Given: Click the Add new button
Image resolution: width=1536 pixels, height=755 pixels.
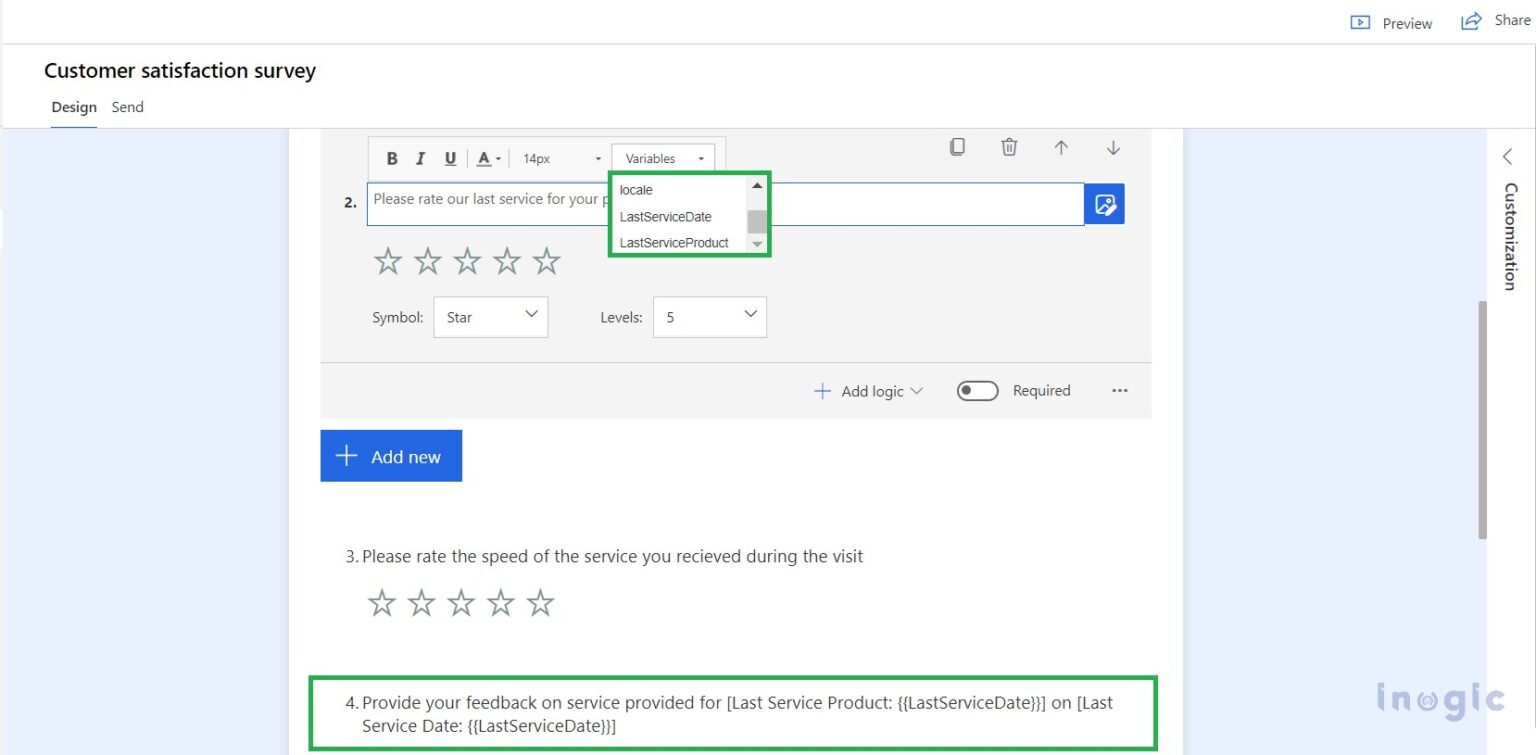Looking at the screenshot, I should tap(391, 456).
